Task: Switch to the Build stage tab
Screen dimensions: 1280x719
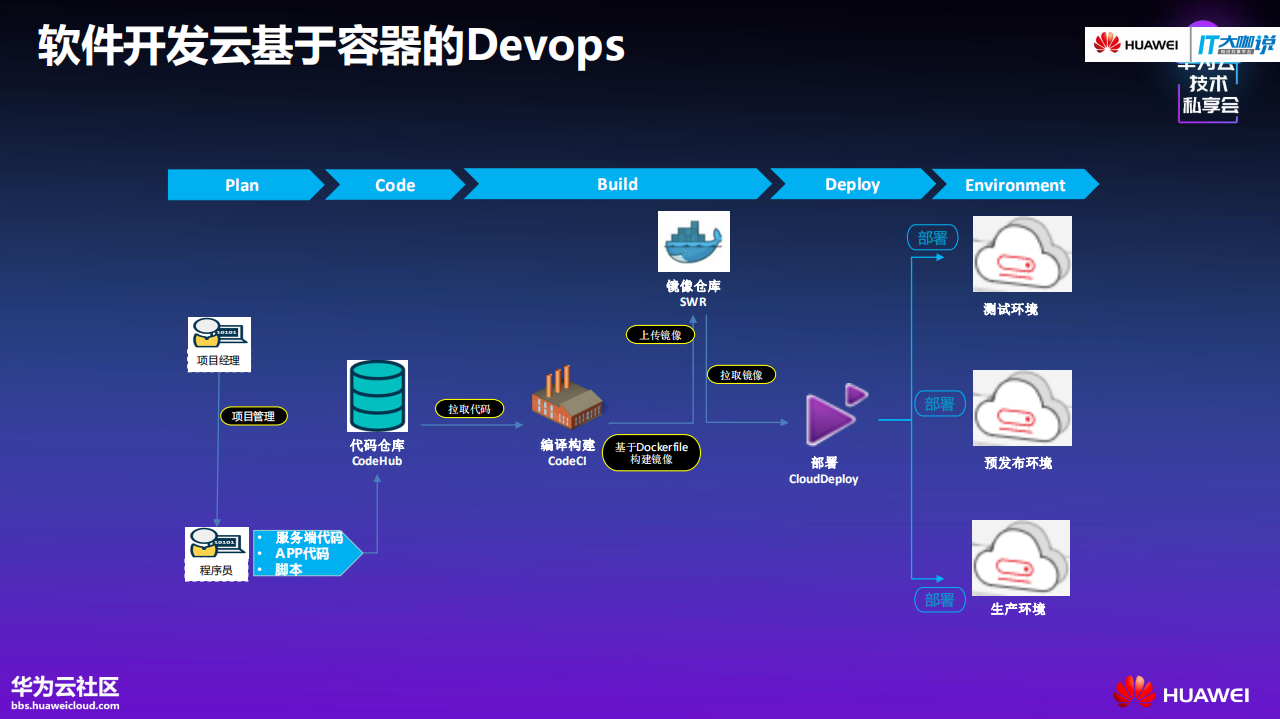Action: coord(618,184)
